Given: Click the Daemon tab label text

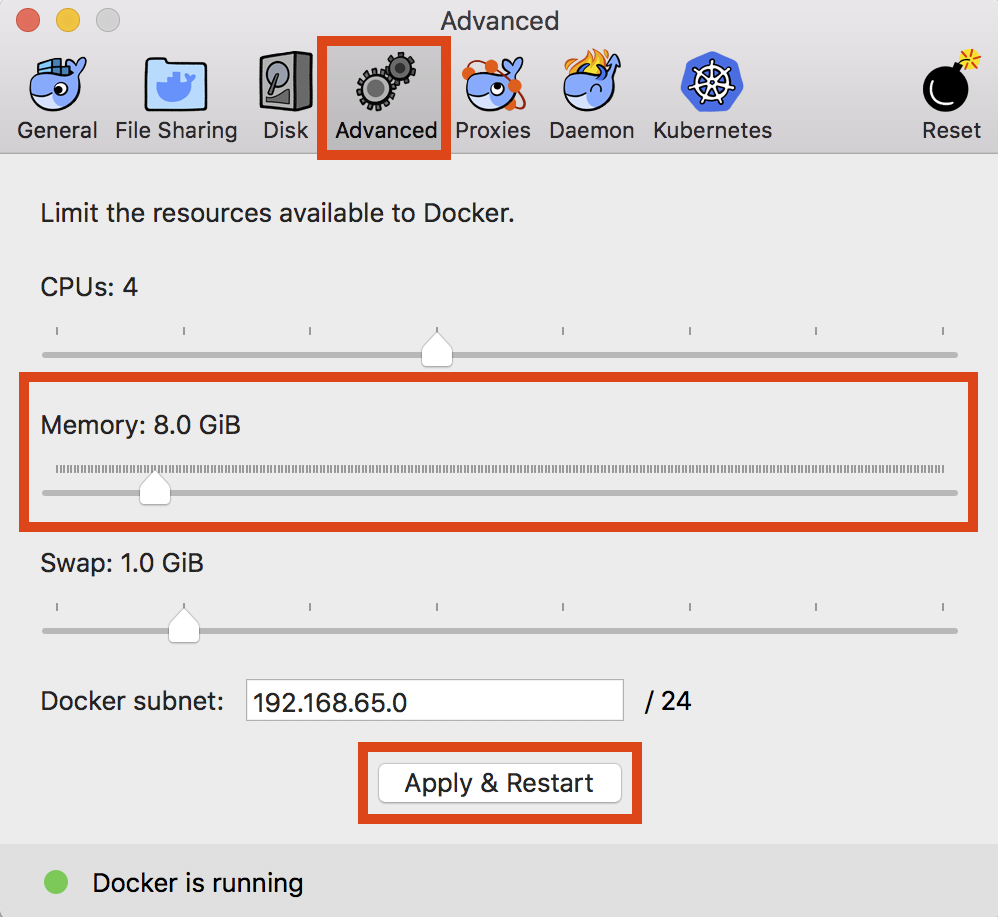Looking at the screenshot, I should click(x=592, y=130).
